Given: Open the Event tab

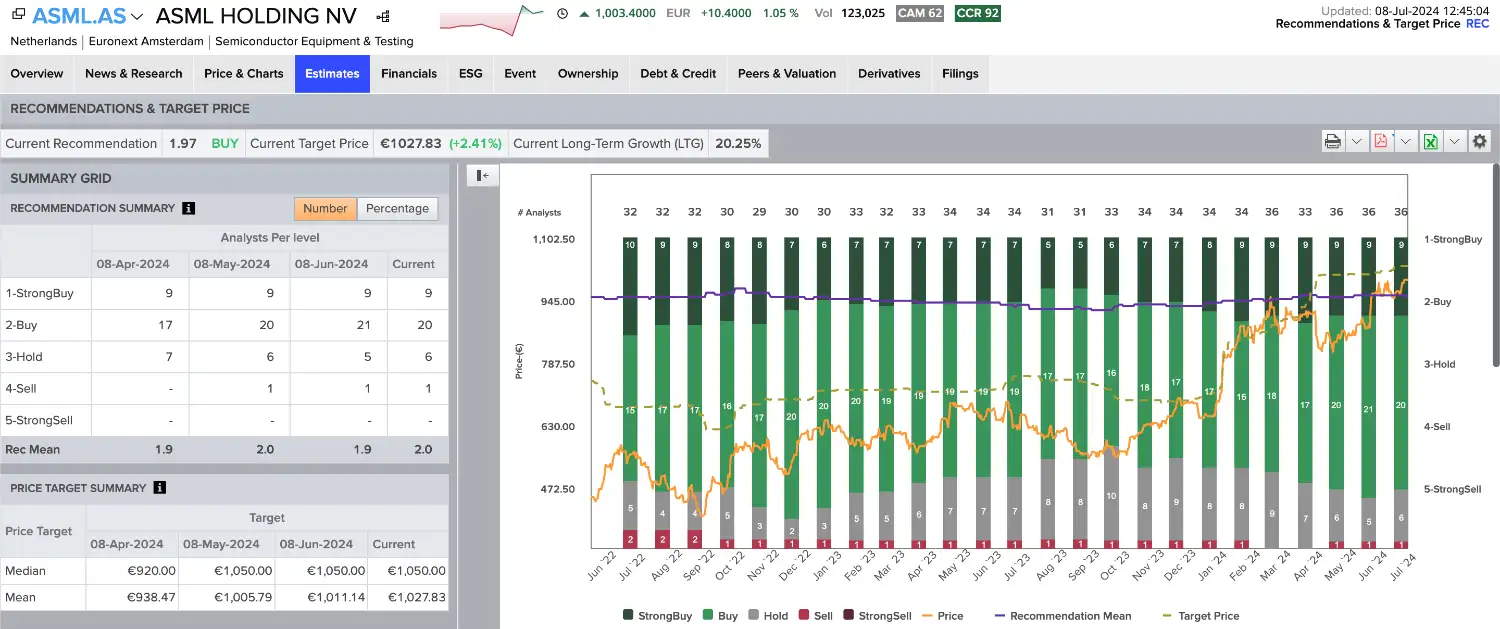Looking at the screenshot, I should click(520, 74).
